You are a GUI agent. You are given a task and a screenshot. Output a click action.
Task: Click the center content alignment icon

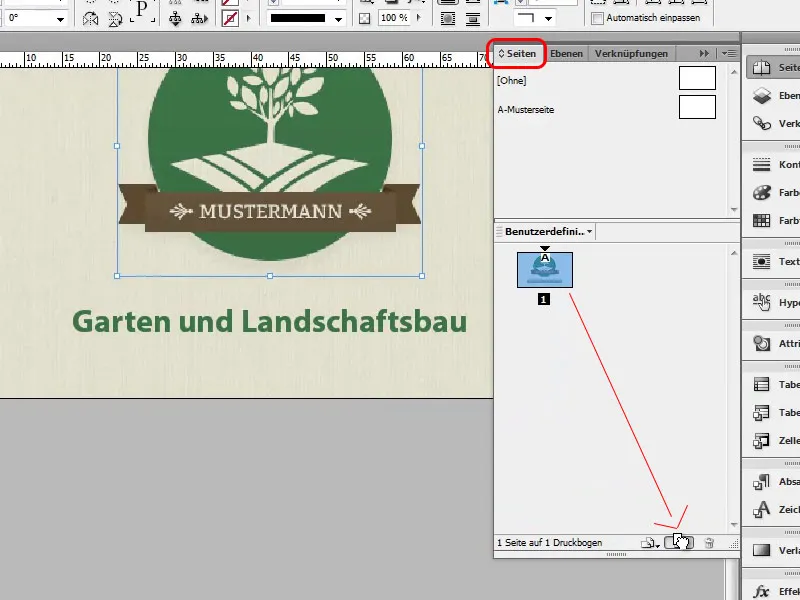(x=447, y=19)
